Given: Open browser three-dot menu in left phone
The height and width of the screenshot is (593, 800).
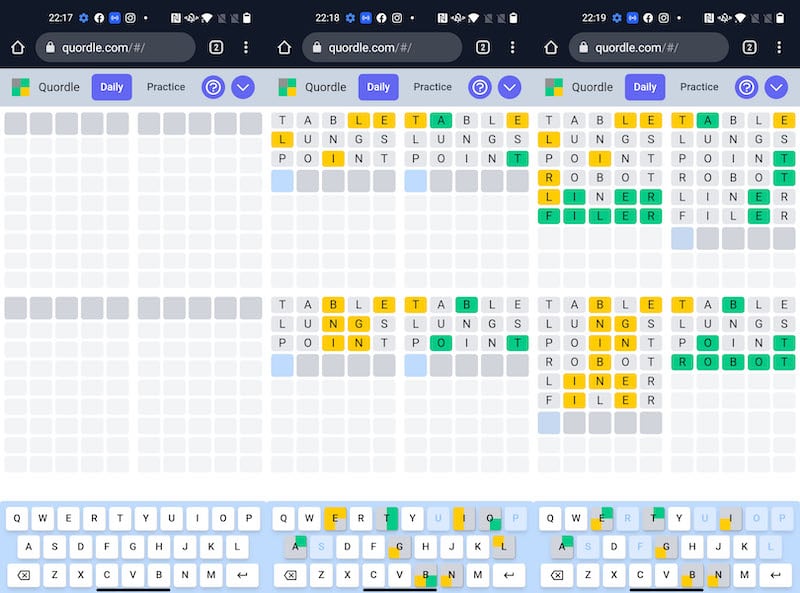Looking at the screenshot, I should pos(246,47).
